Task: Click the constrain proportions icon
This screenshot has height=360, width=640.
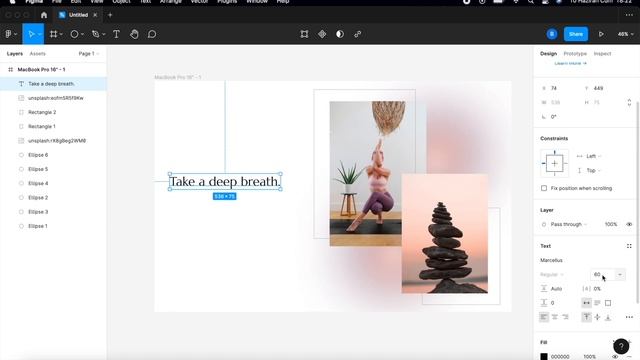Action: [x=629, y=102]
